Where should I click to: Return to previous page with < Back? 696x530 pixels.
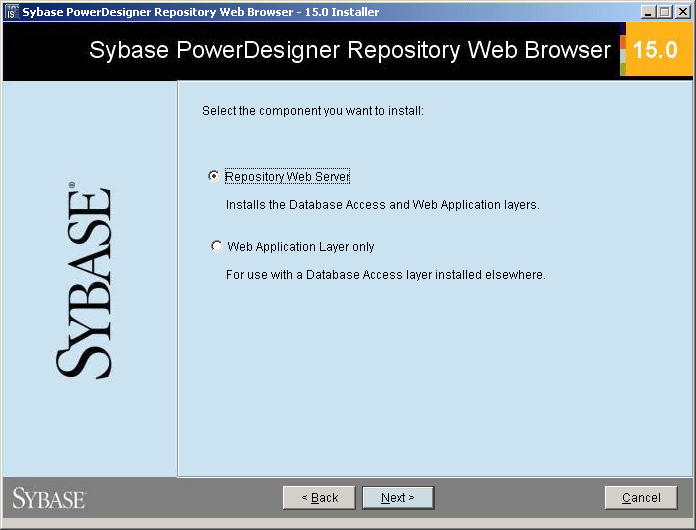coord(319,498)
